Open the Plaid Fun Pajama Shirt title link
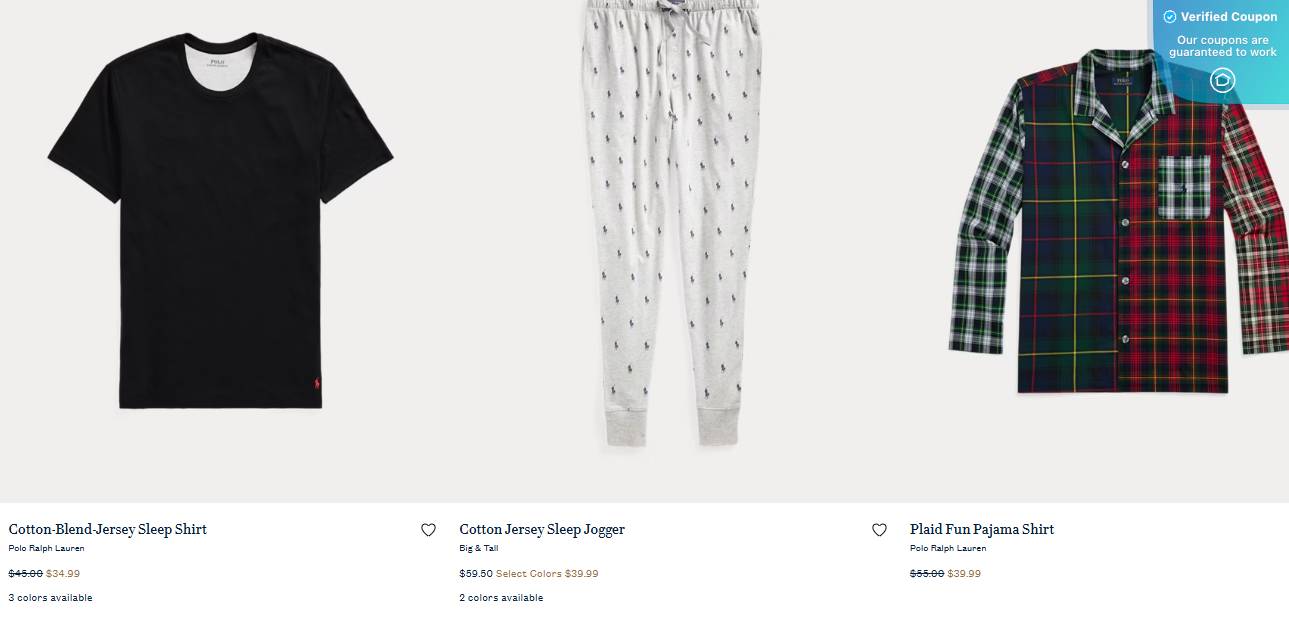The height and width of the screenshot is (626, 1289). click(982, 529)
